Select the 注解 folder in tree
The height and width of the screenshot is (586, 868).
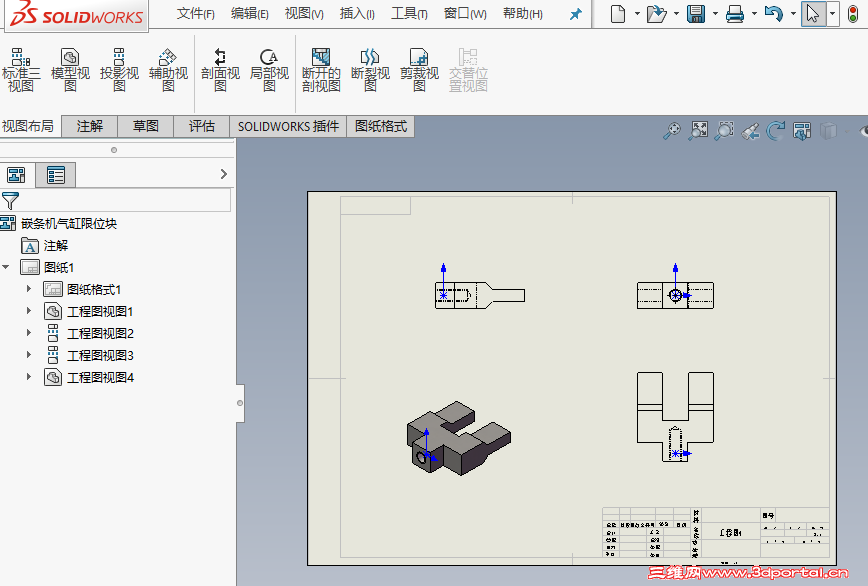tap(55, 245)
